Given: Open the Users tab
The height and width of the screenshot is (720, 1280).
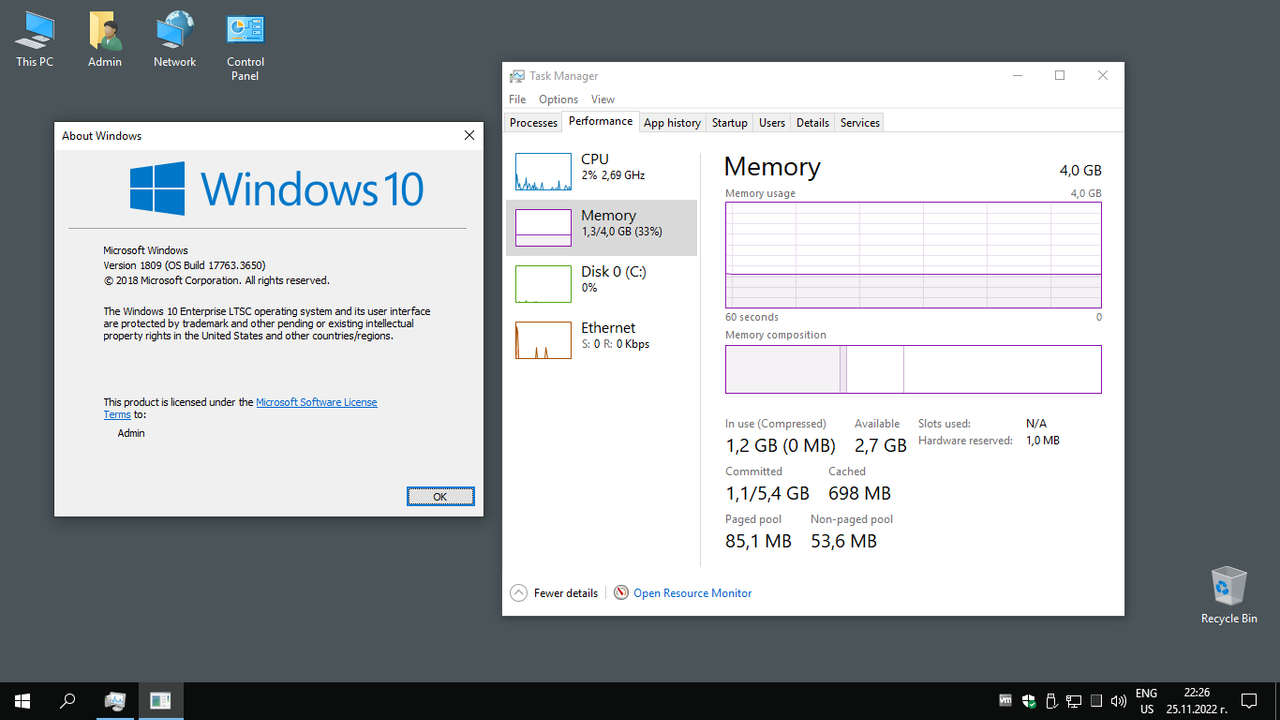Looking at the screenshot, I should [772, 123].
